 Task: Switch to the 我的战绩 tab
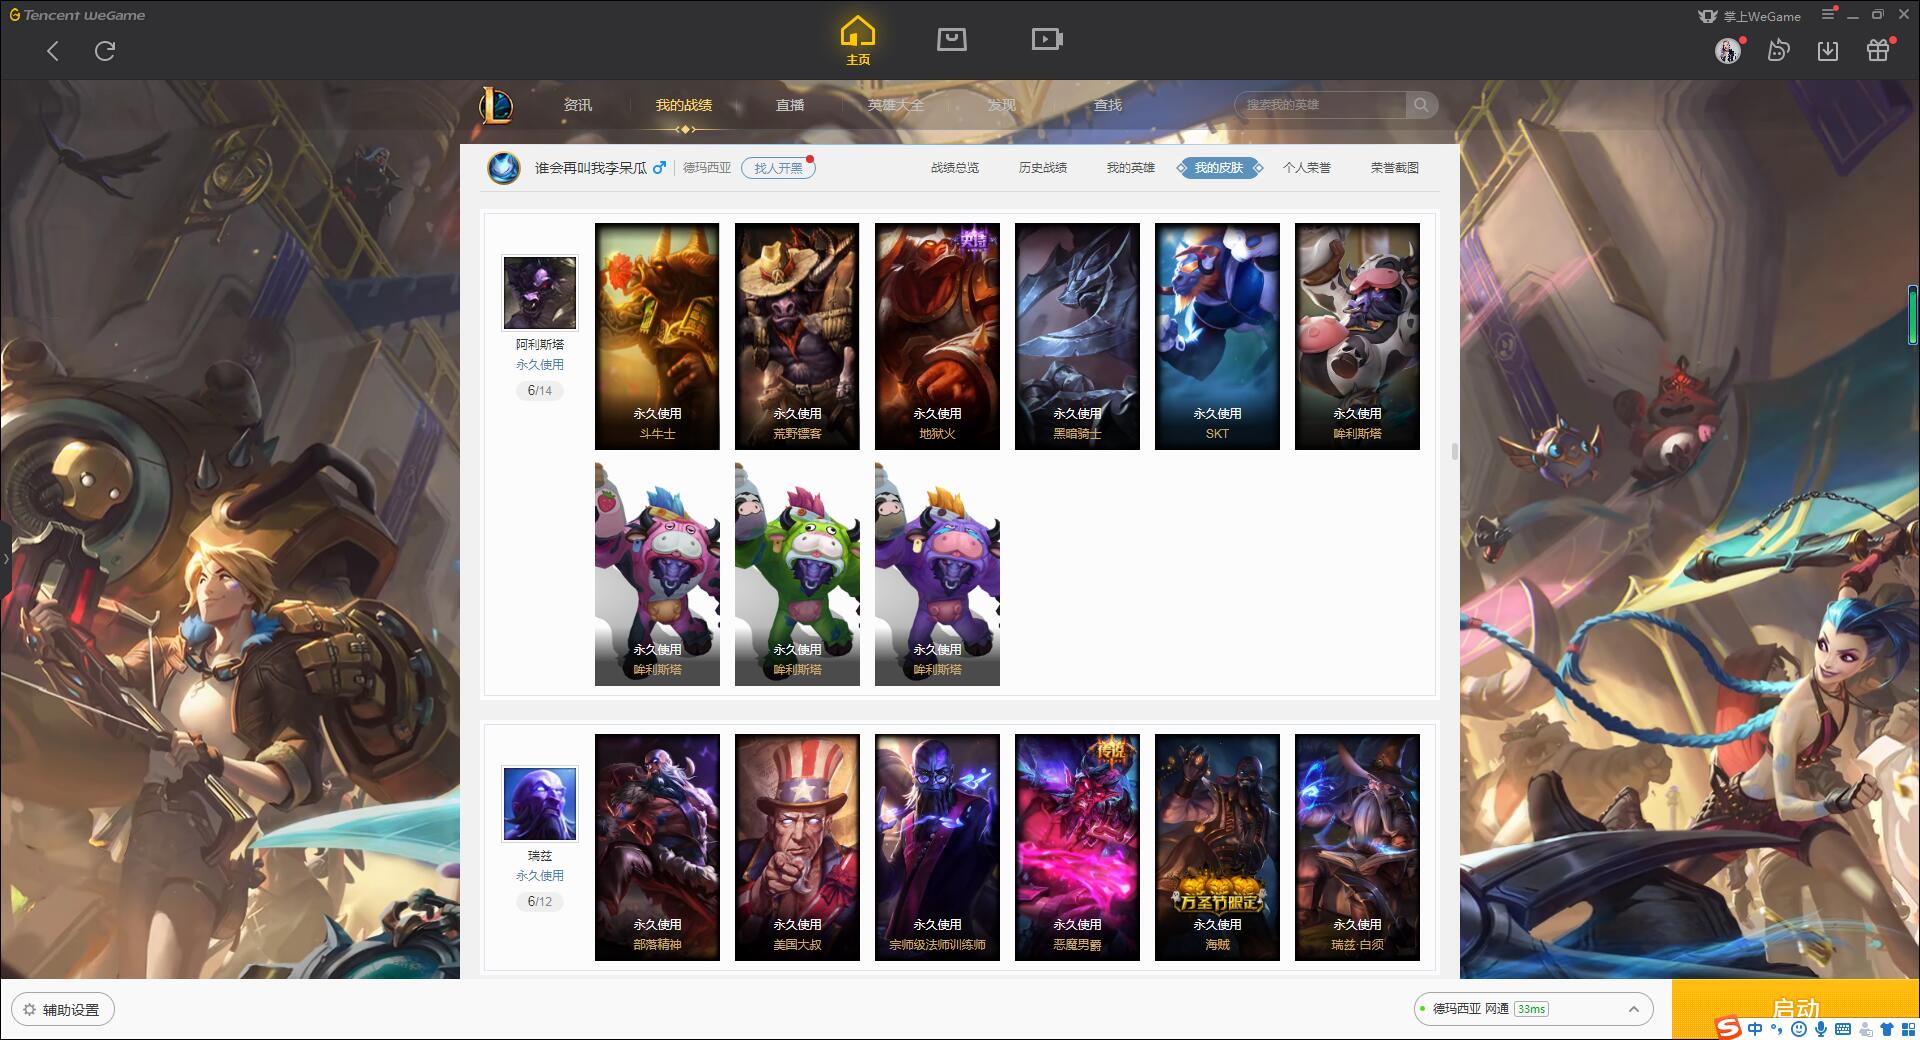684,105
